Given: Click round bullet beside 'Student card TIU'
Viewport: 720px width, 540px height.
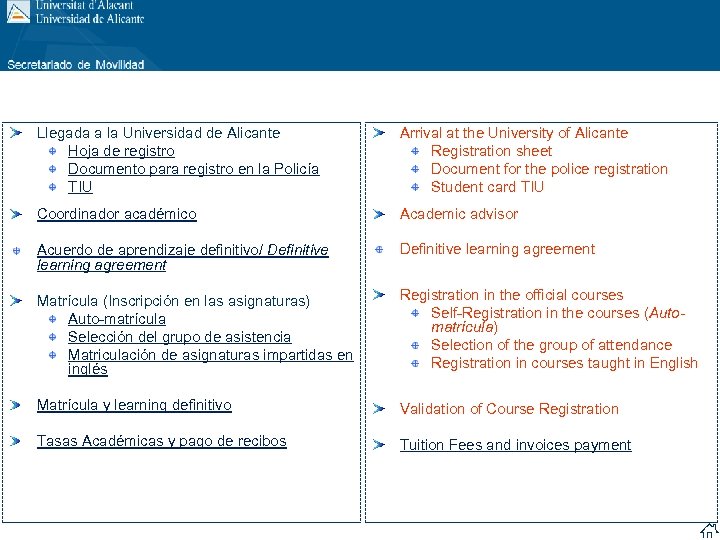Looking at the screenshot, I should (x=415, y=187).
